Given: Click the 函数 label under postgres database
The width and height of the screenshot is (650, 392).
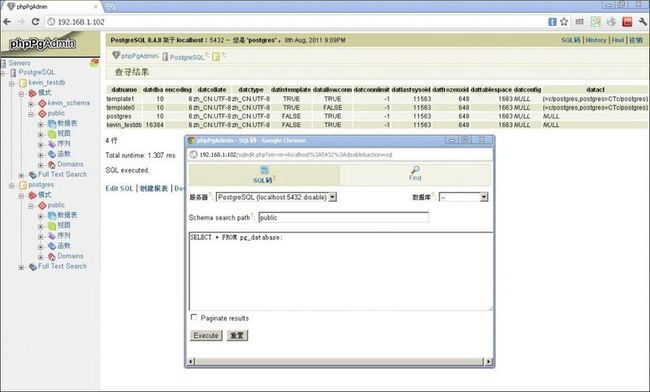Looking at the screenshot, I should (64, 246).
